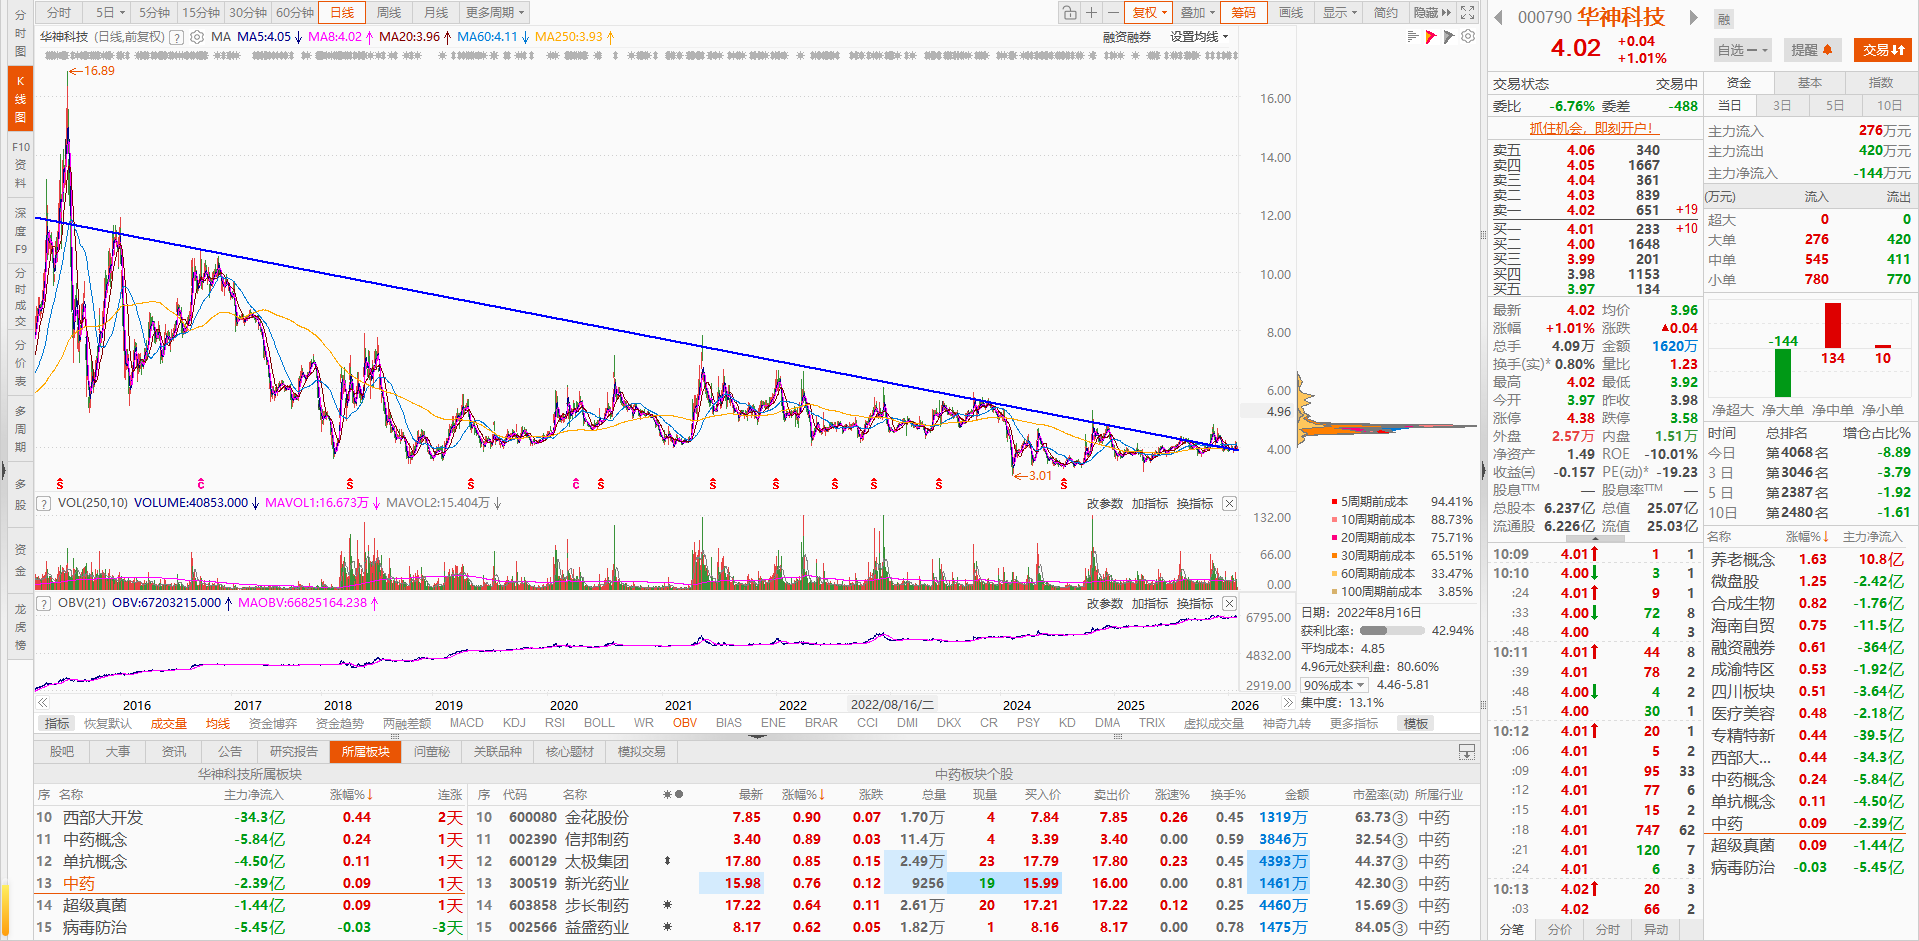Open 分时图 in left sidebar
Viewport: 1919px width, 941px height.
point(20,33)
